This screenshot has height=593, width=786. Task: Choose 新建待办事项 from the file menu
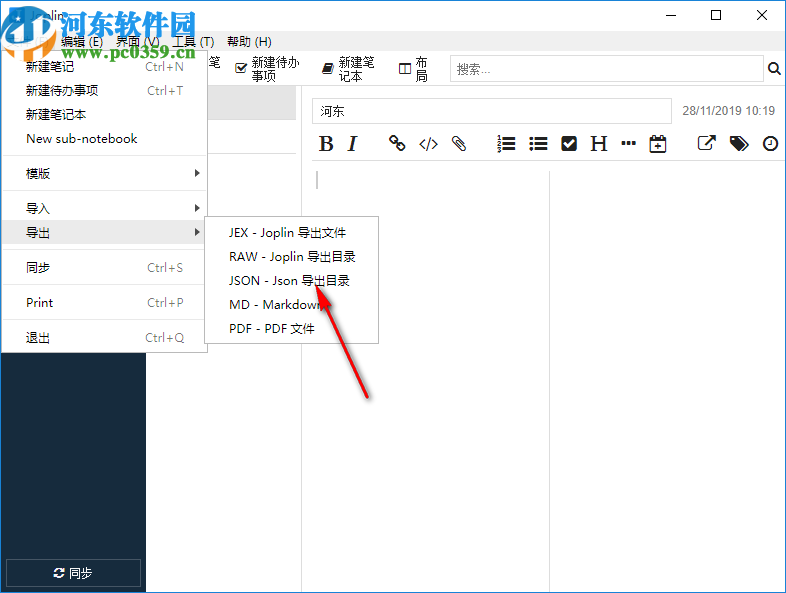pyautogui.click(x=104, y=91)
